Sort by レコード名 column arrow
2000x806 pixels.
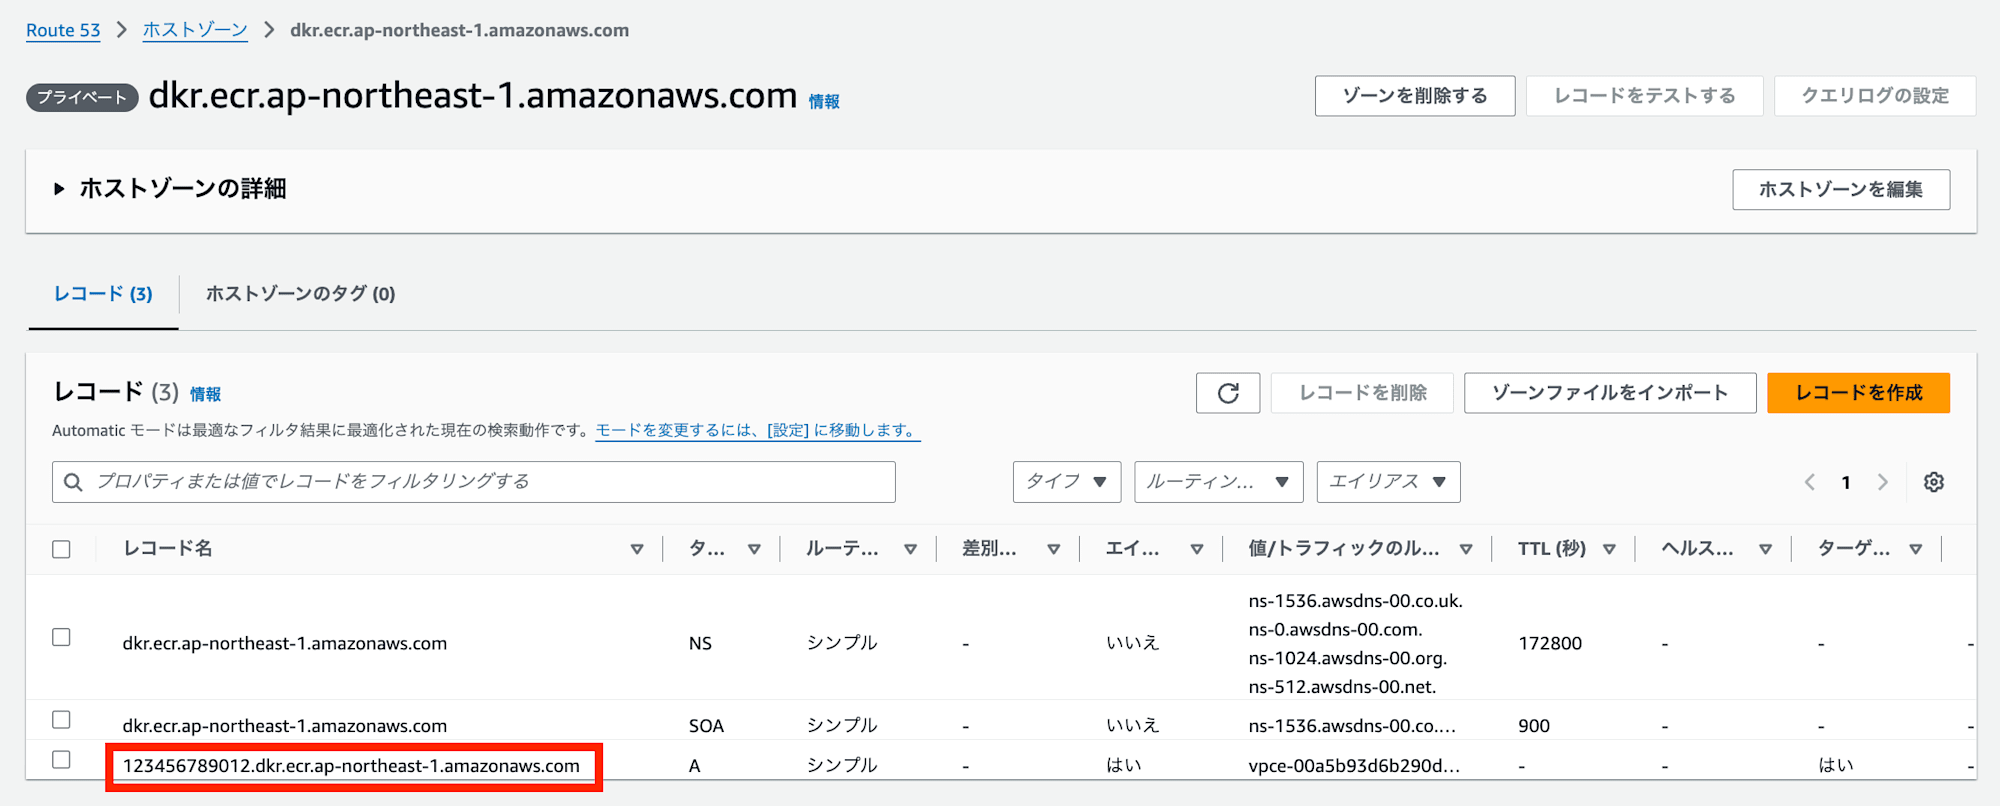pyautogui.click(x=637, y=549)
